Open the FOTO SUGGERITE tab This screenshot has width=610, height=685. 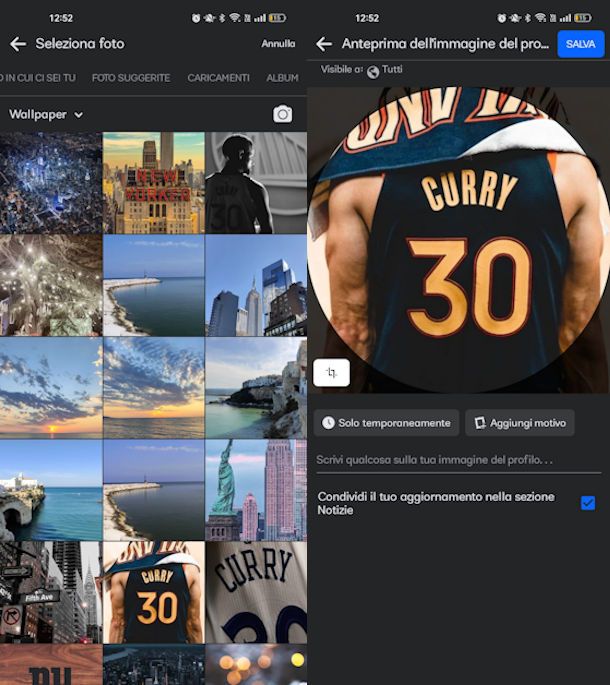pyautogui.click(x=131, y=78)
